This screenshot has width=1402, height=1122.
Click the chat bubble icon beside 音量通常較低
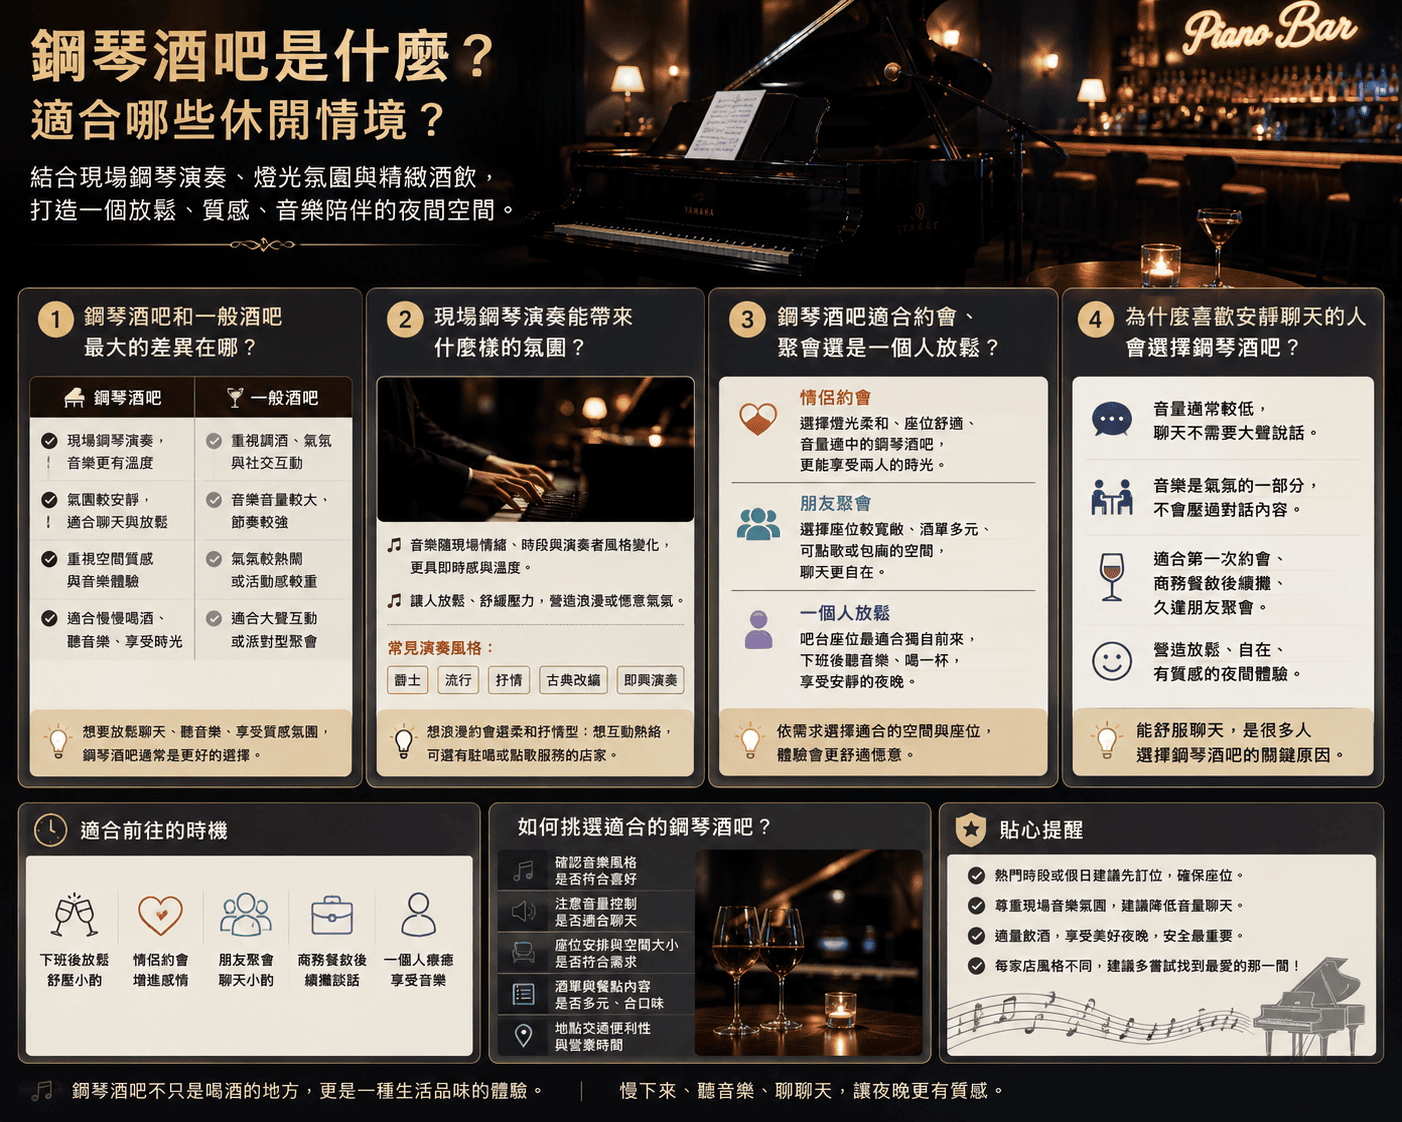(1112, 419)
